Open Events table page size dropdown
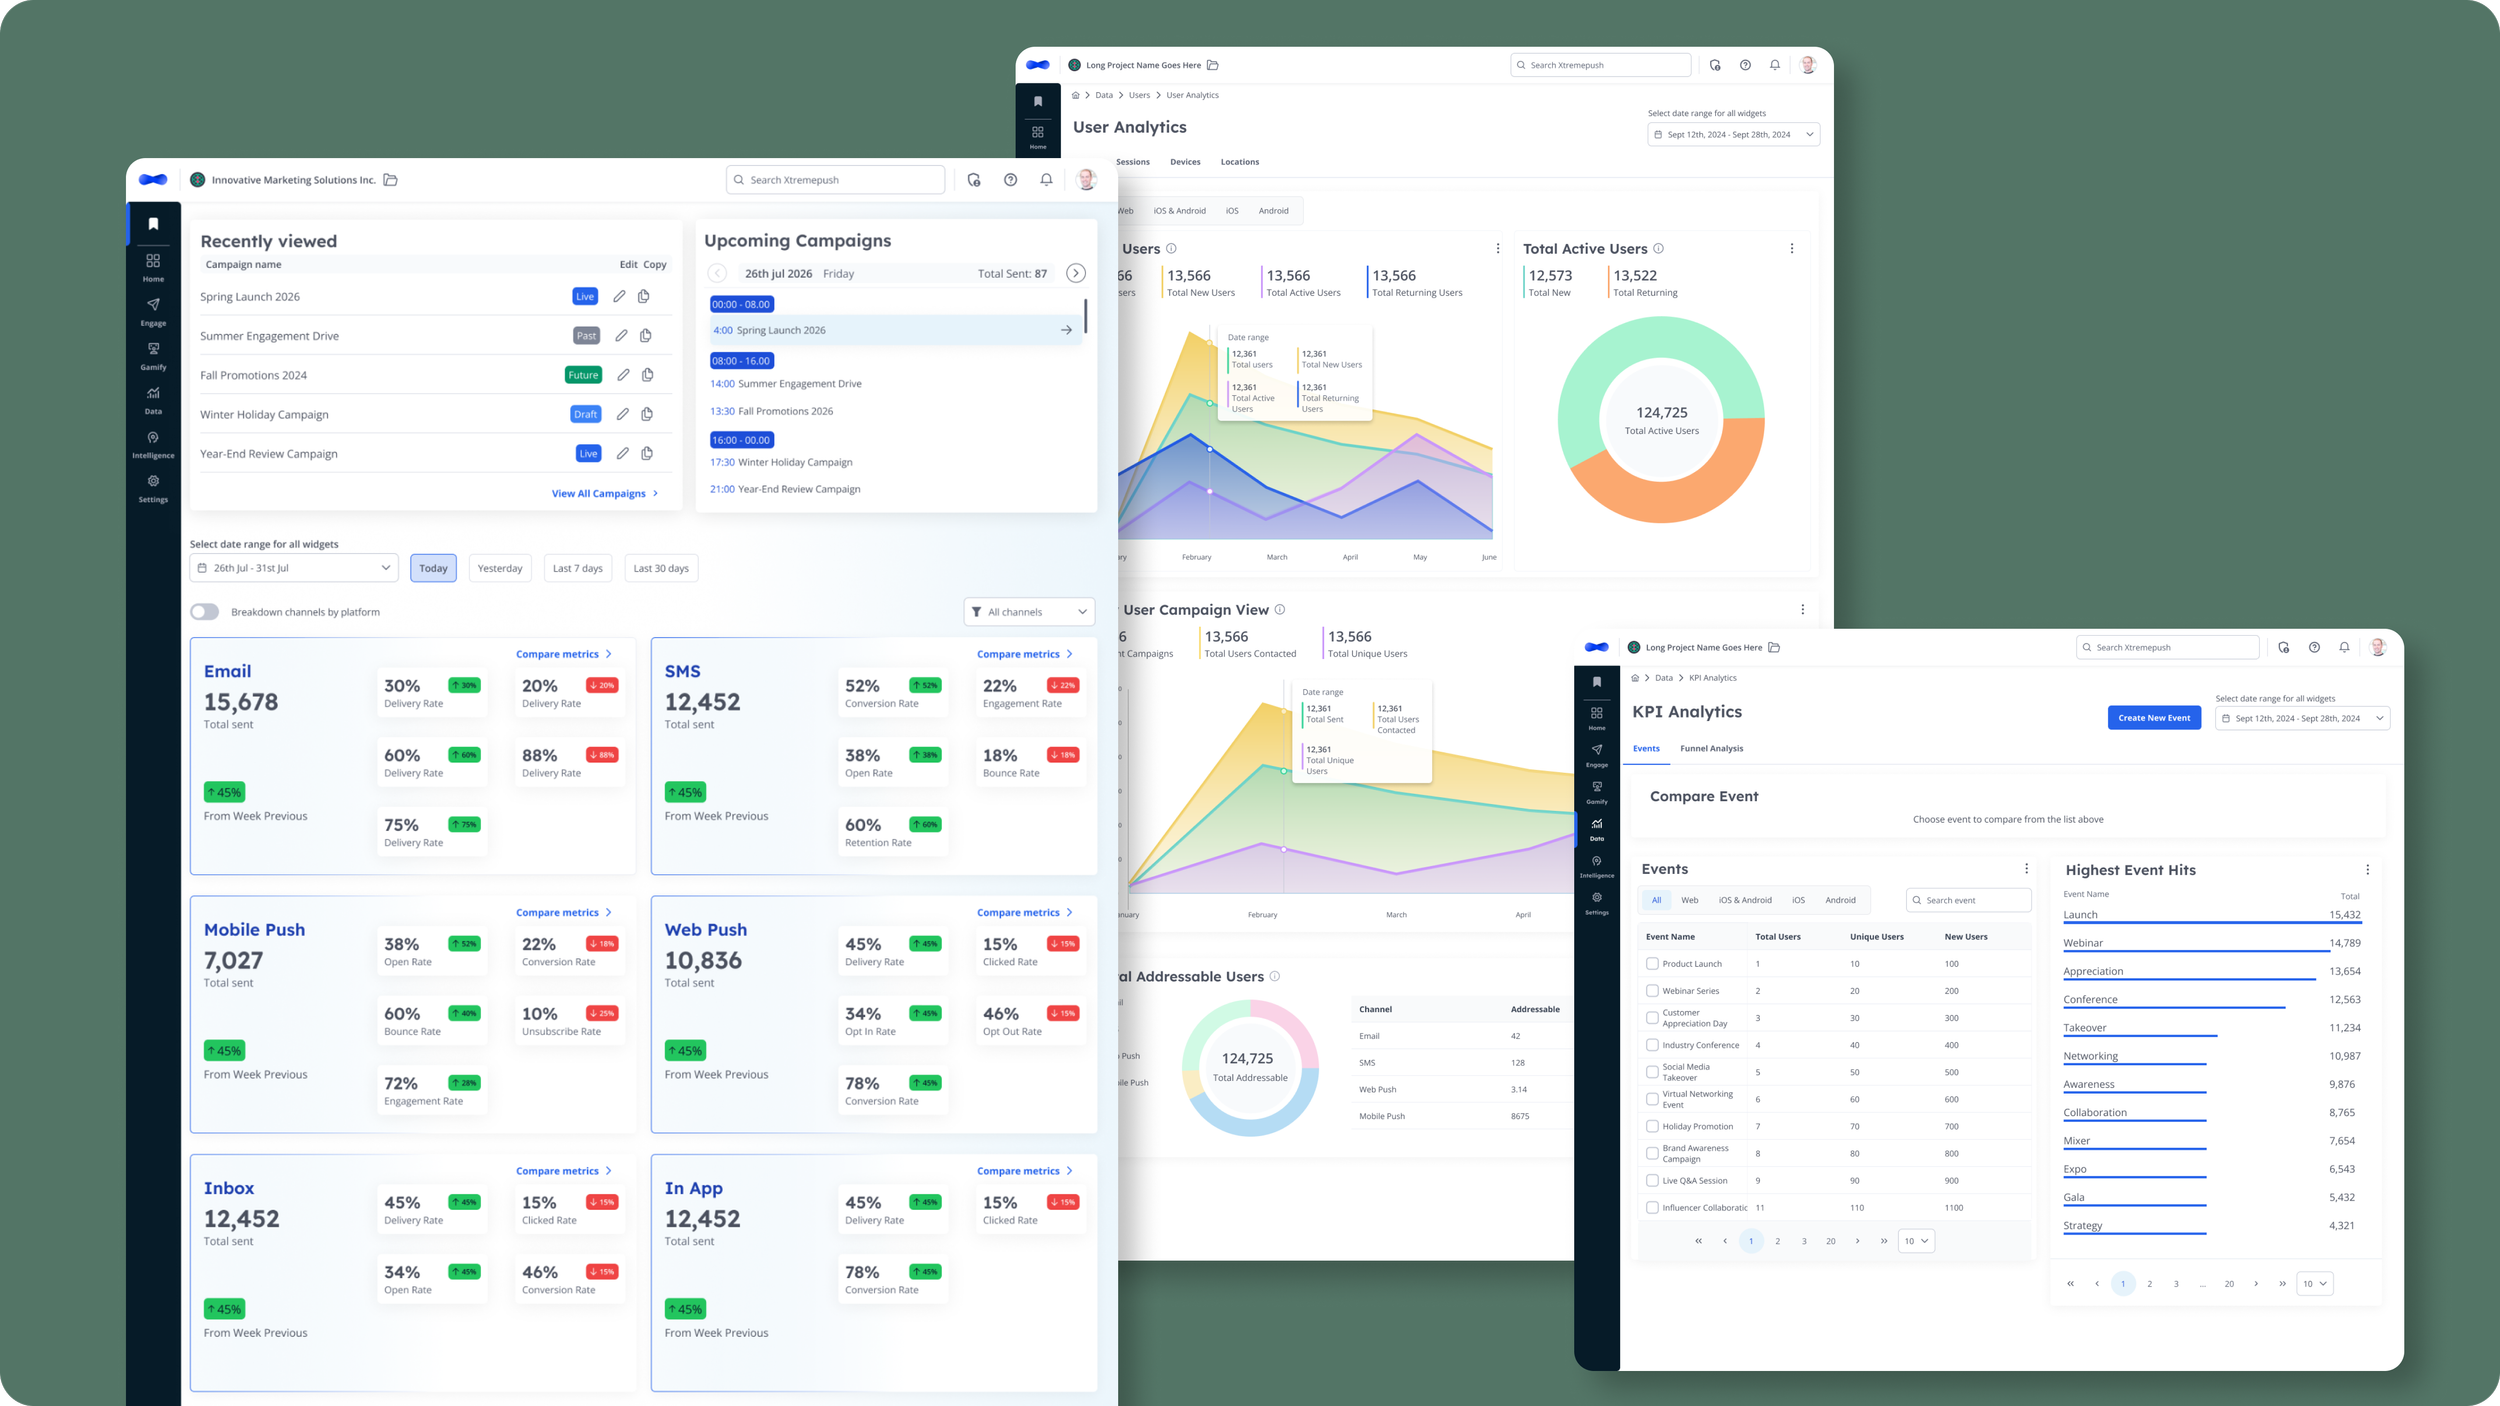This screenshot has width=2500, height=1406. [x=1916, y=1241]
